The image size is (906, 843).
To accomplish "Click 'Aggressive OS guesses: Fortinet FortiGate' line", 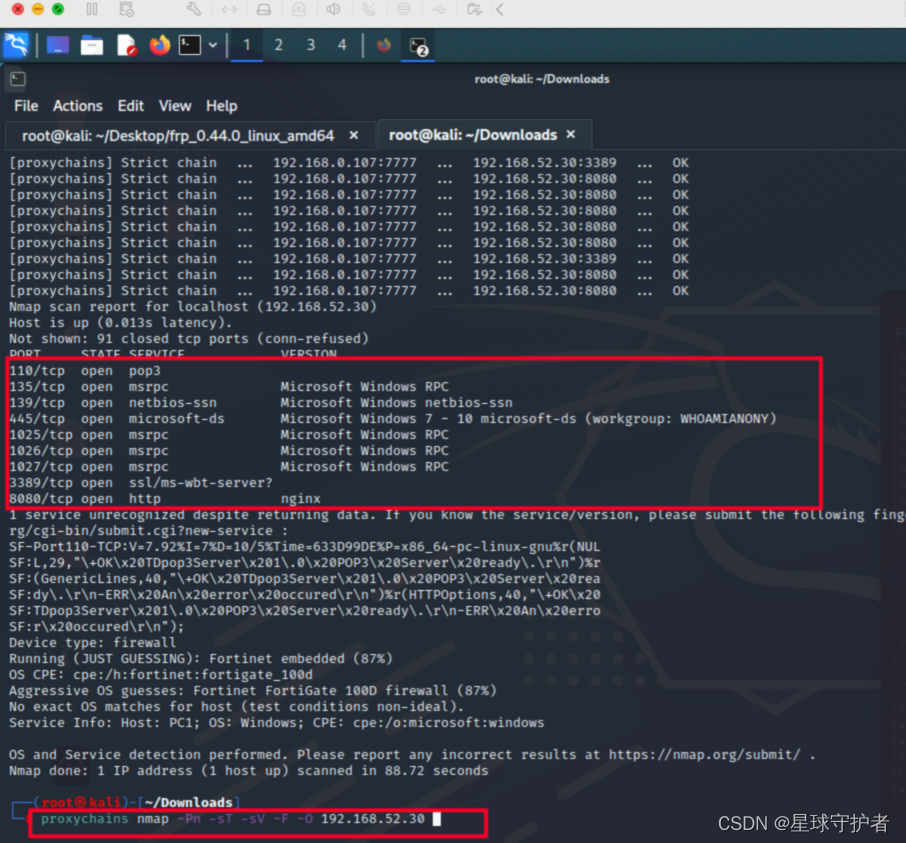I will [253, 690].
